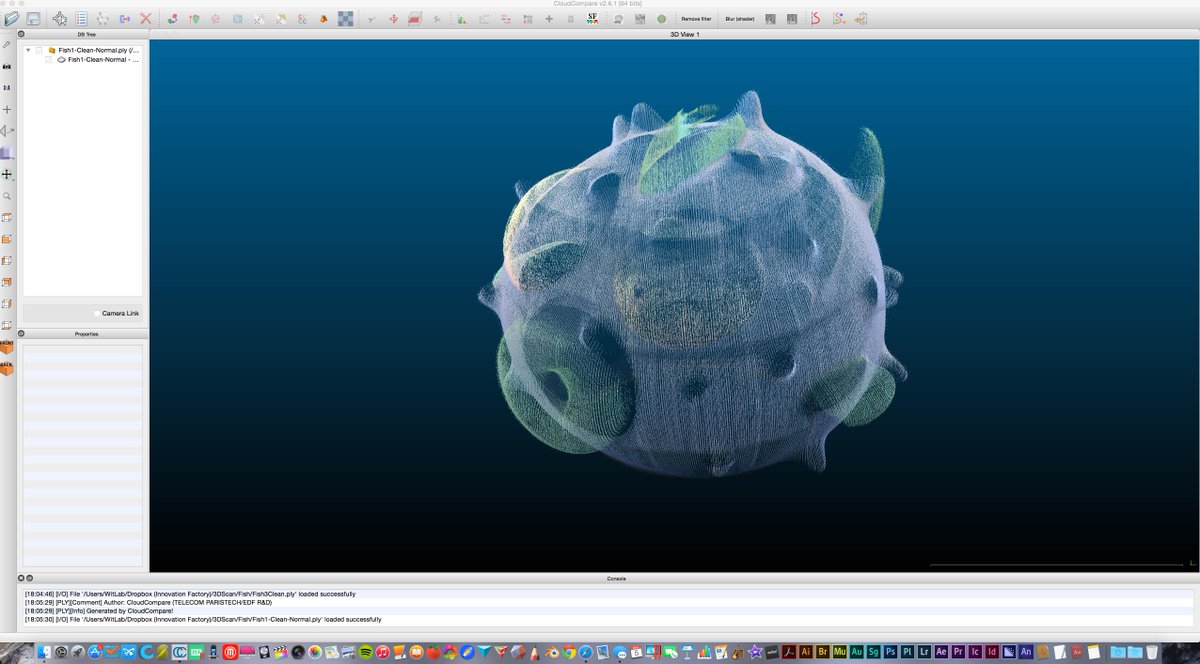The height and width of the screenshot is (664, 1200).
Task: Click the 3D View 1 title bar
Action: click(674, 34)
